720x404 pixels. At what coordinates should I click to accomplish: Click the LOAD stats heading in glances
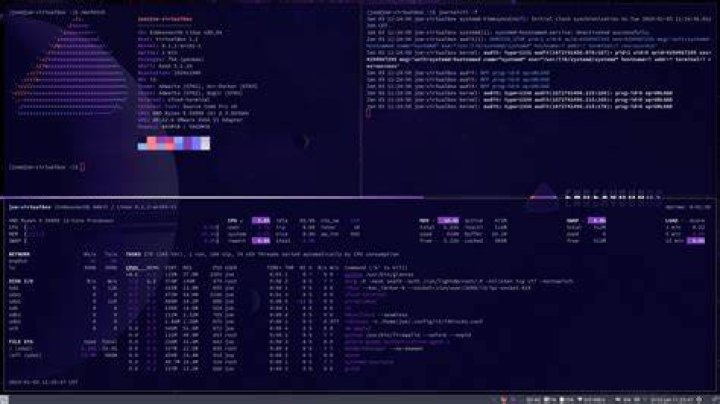click(672, 221)
